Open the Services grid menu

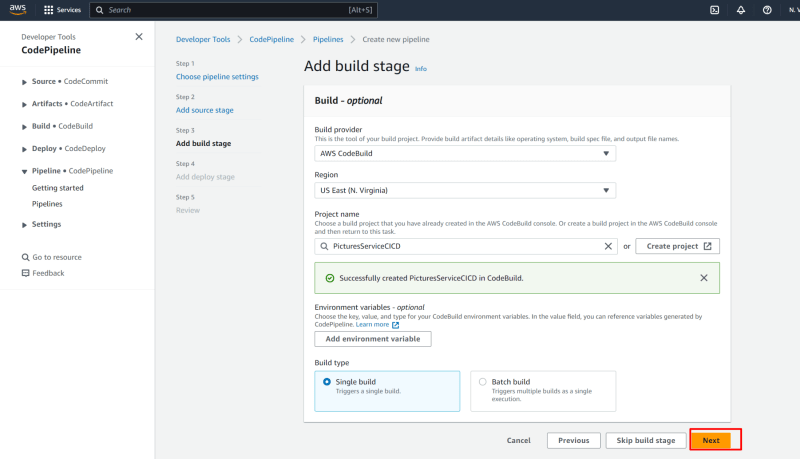tap(62, 10)
